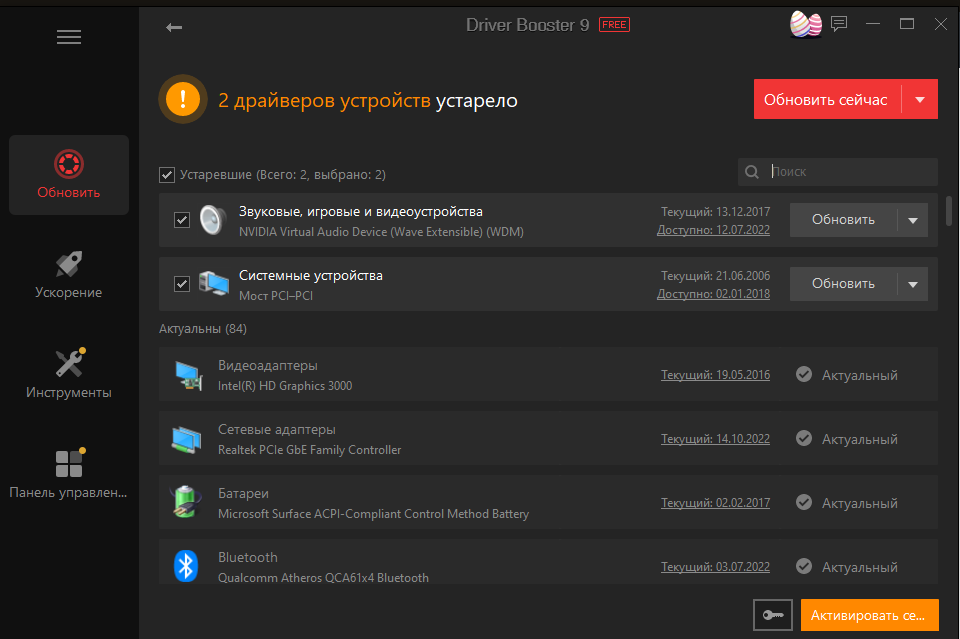Click the red Обновить сейчас button
960x639 pixels.
pos(827,99)
